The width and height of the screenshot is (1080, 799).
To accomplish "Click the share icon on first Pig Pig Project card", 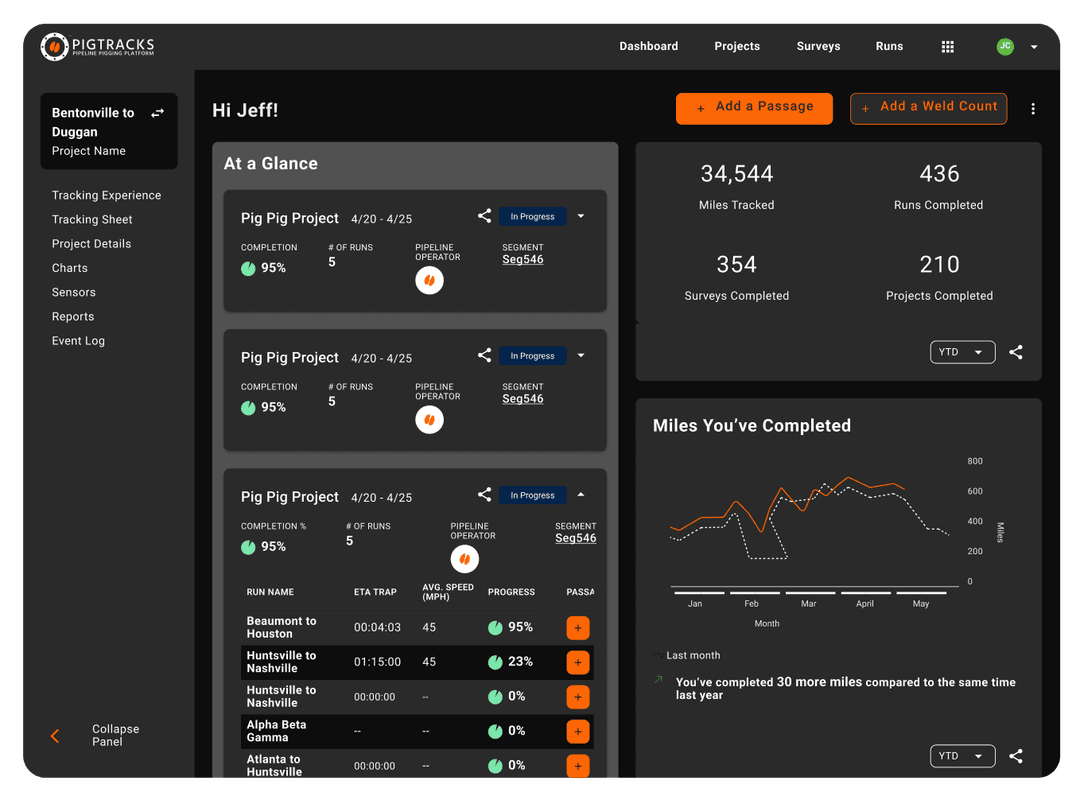I will point(484,216).
